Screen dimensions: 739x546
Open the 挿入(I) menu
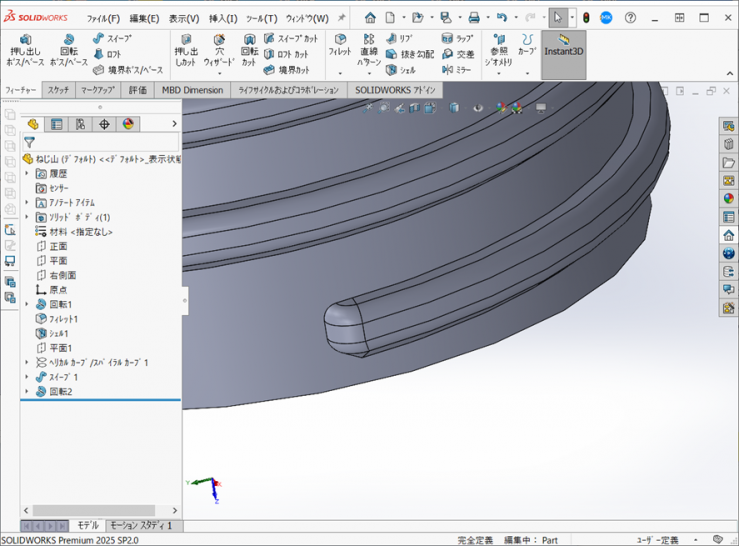223,18
